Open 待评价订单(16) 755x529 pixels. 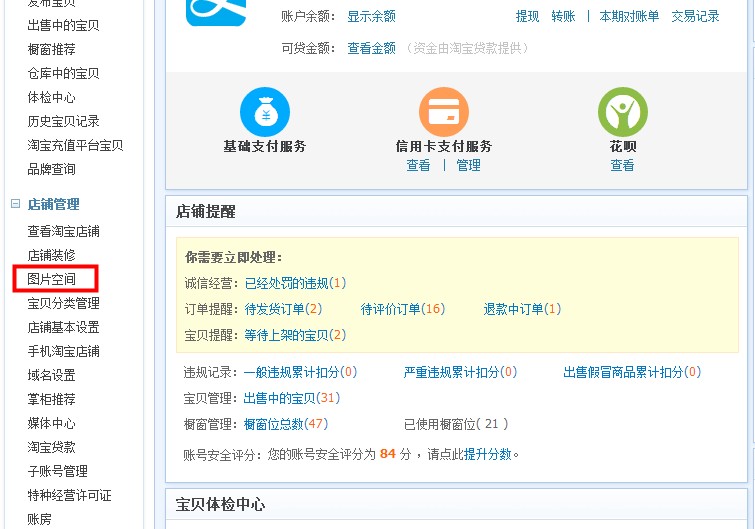click(x=403, y=309)
